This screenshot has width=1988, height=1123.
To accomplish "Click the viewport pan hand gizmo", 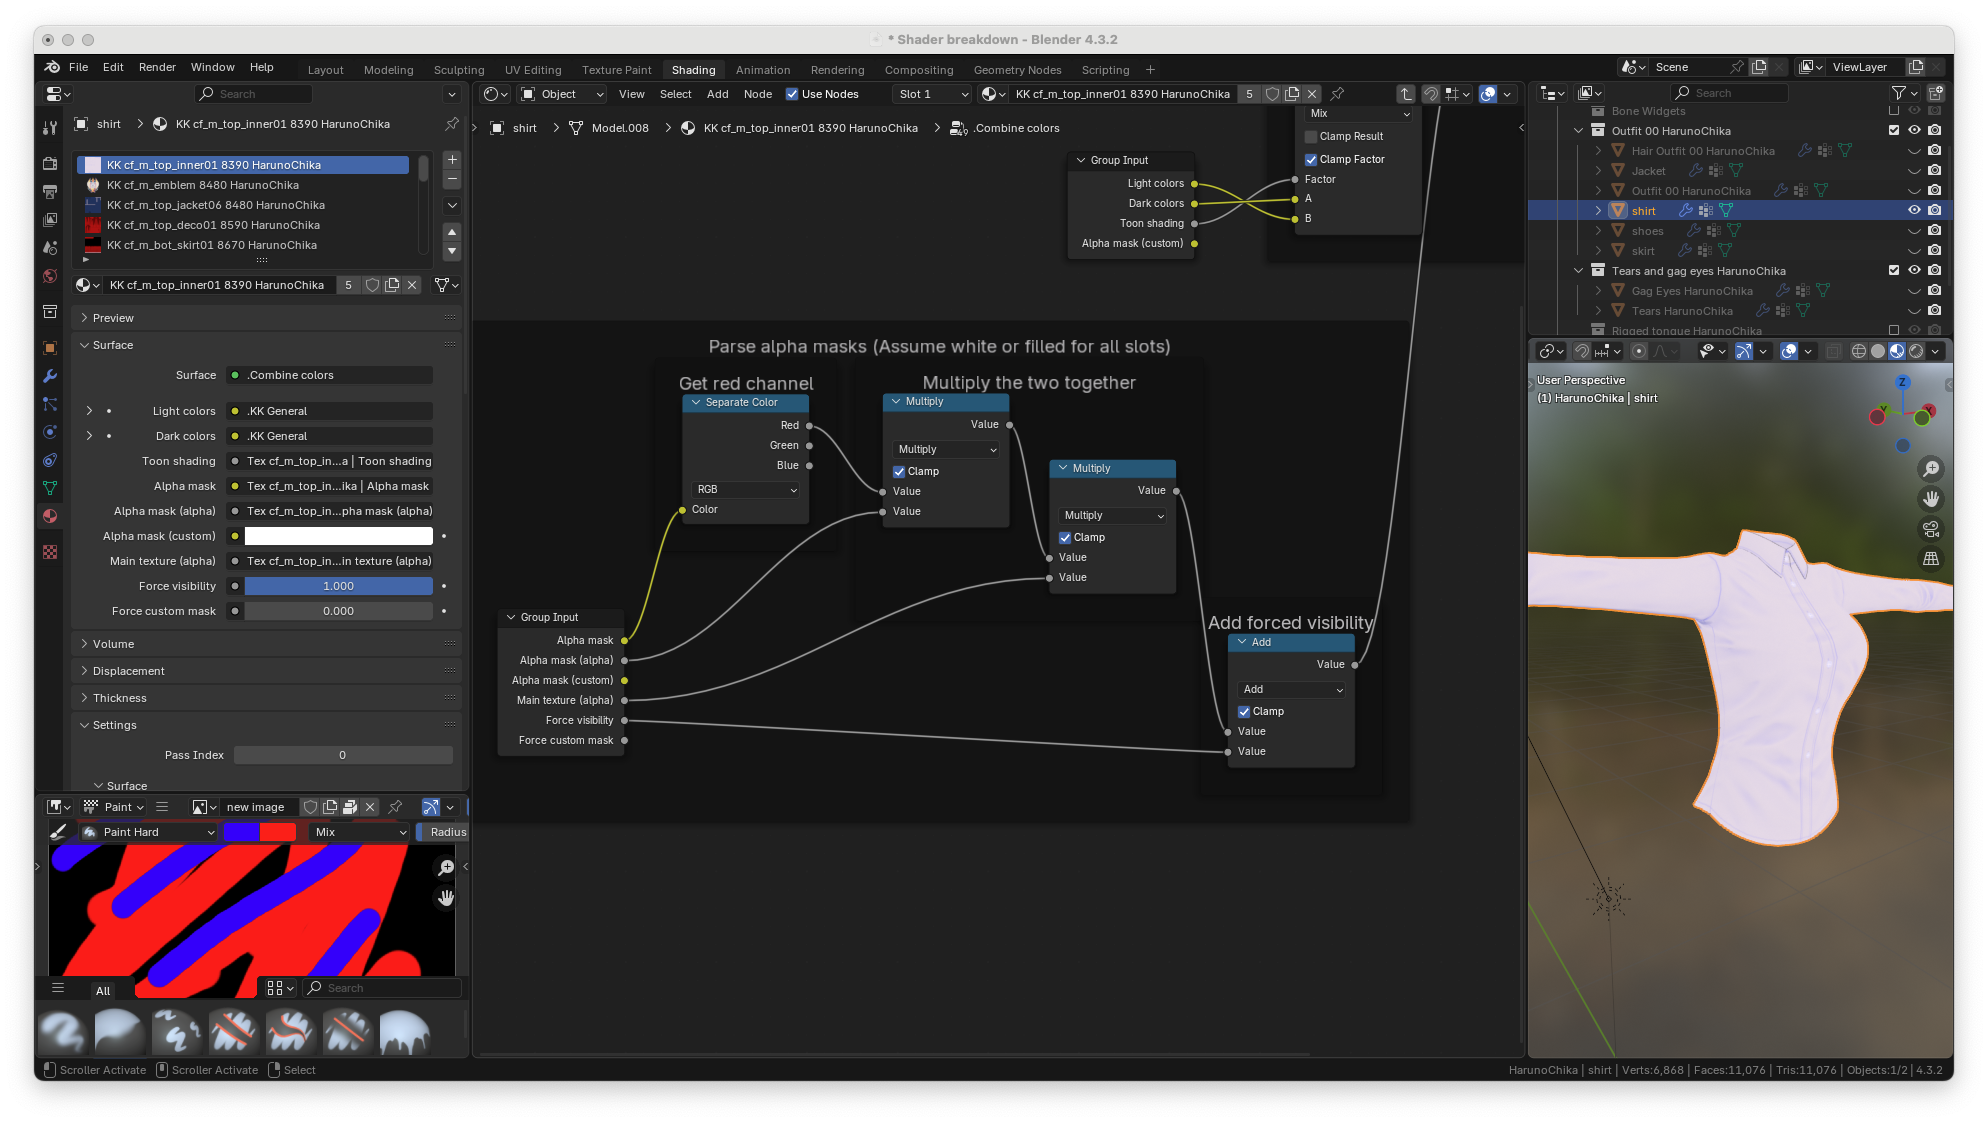I will pos(1931,499).
